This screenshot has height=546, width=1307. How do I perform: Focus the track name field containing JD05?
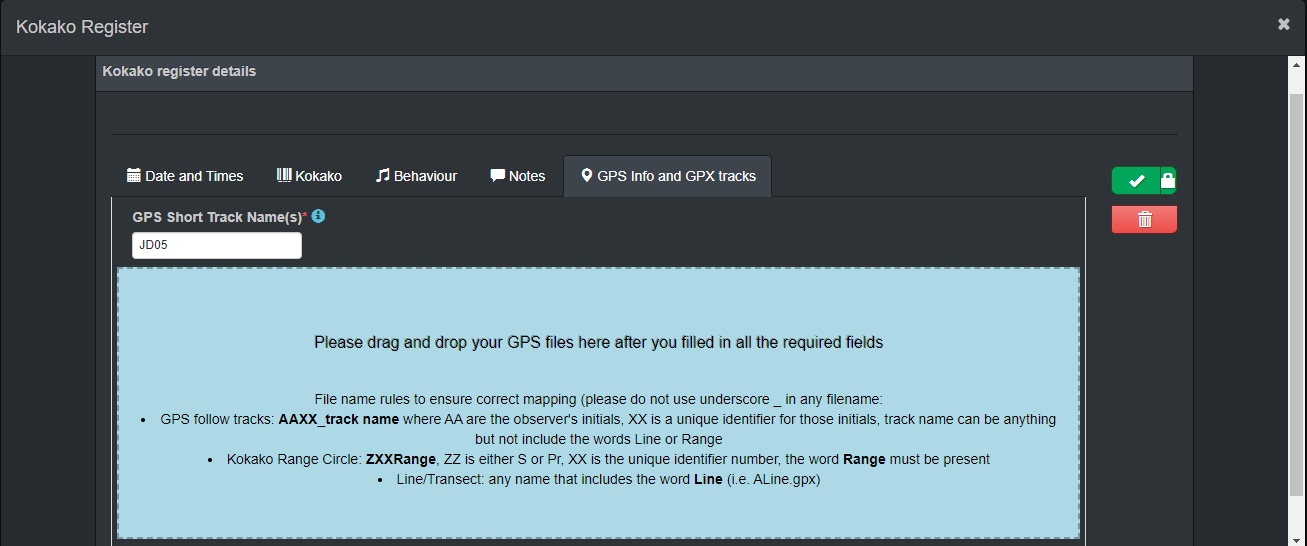217,246
